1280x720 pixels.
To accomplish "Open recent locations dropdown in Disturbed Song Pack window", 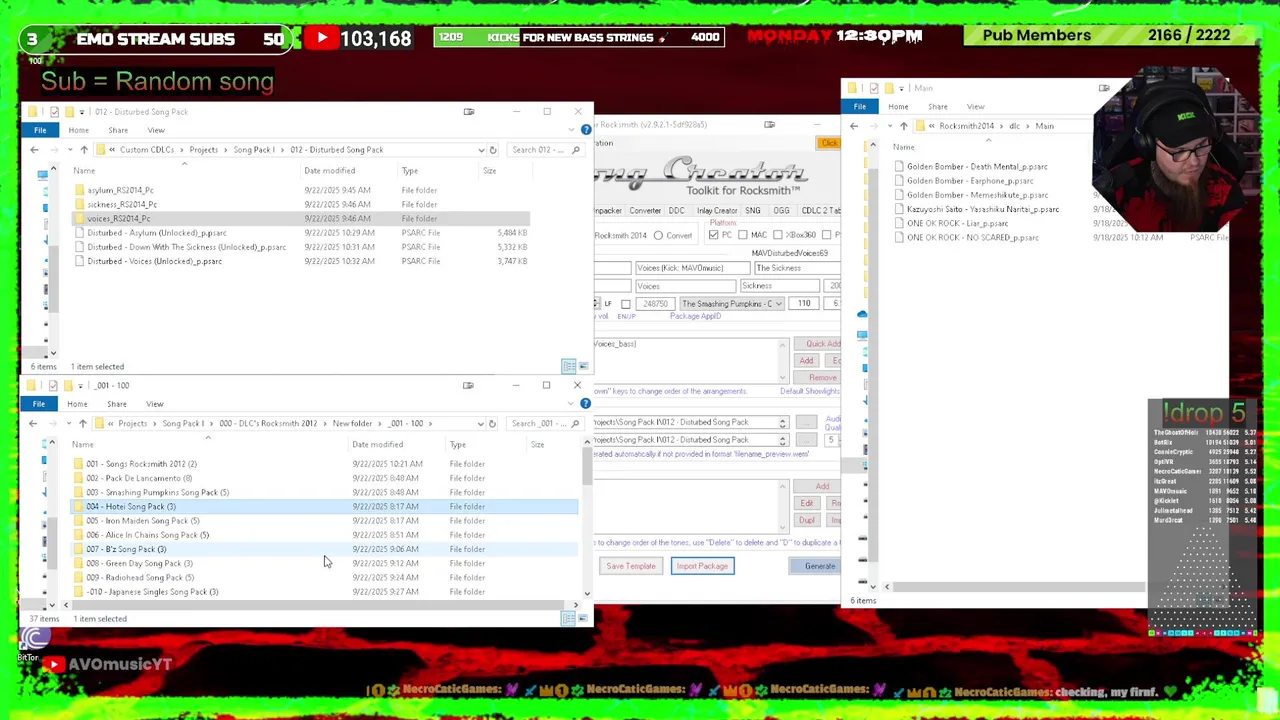I will tap(69, 150).
